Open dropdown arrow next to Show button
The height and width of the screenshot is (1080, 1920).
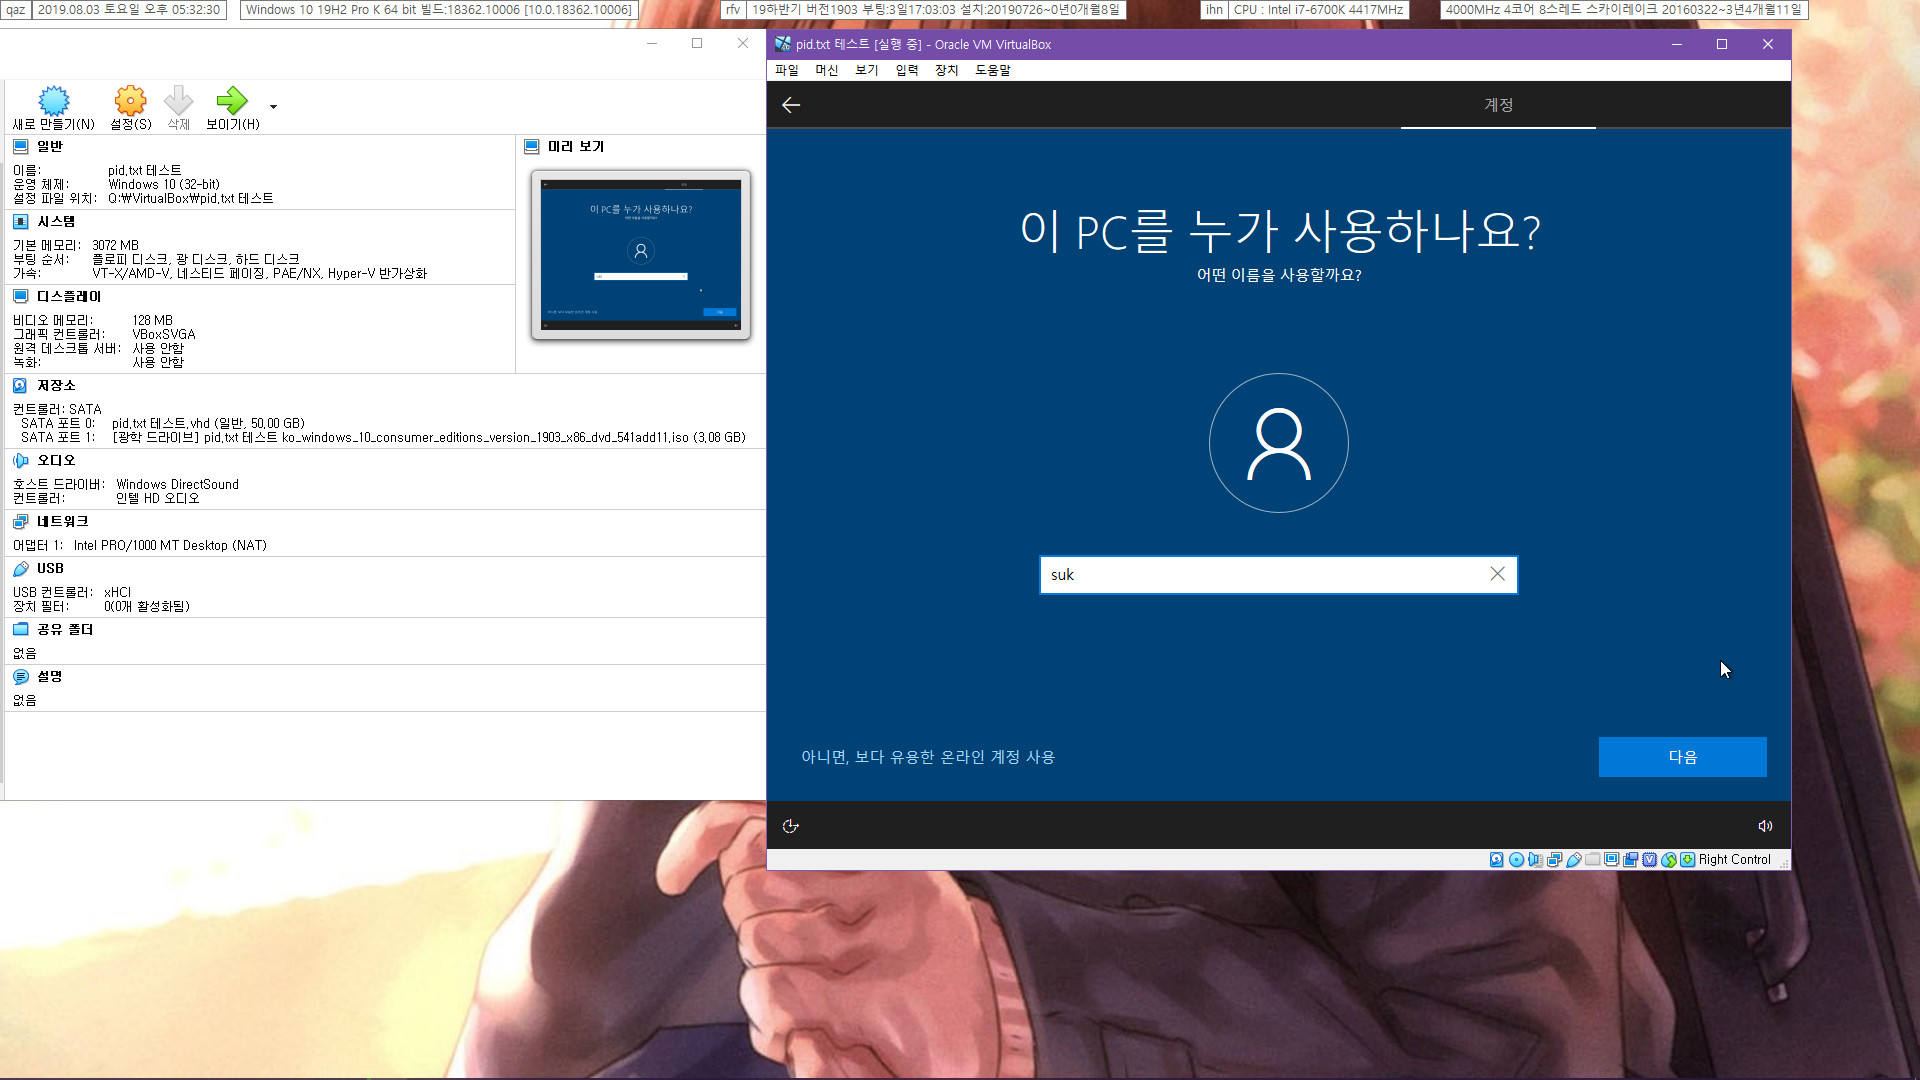(273, 107)
